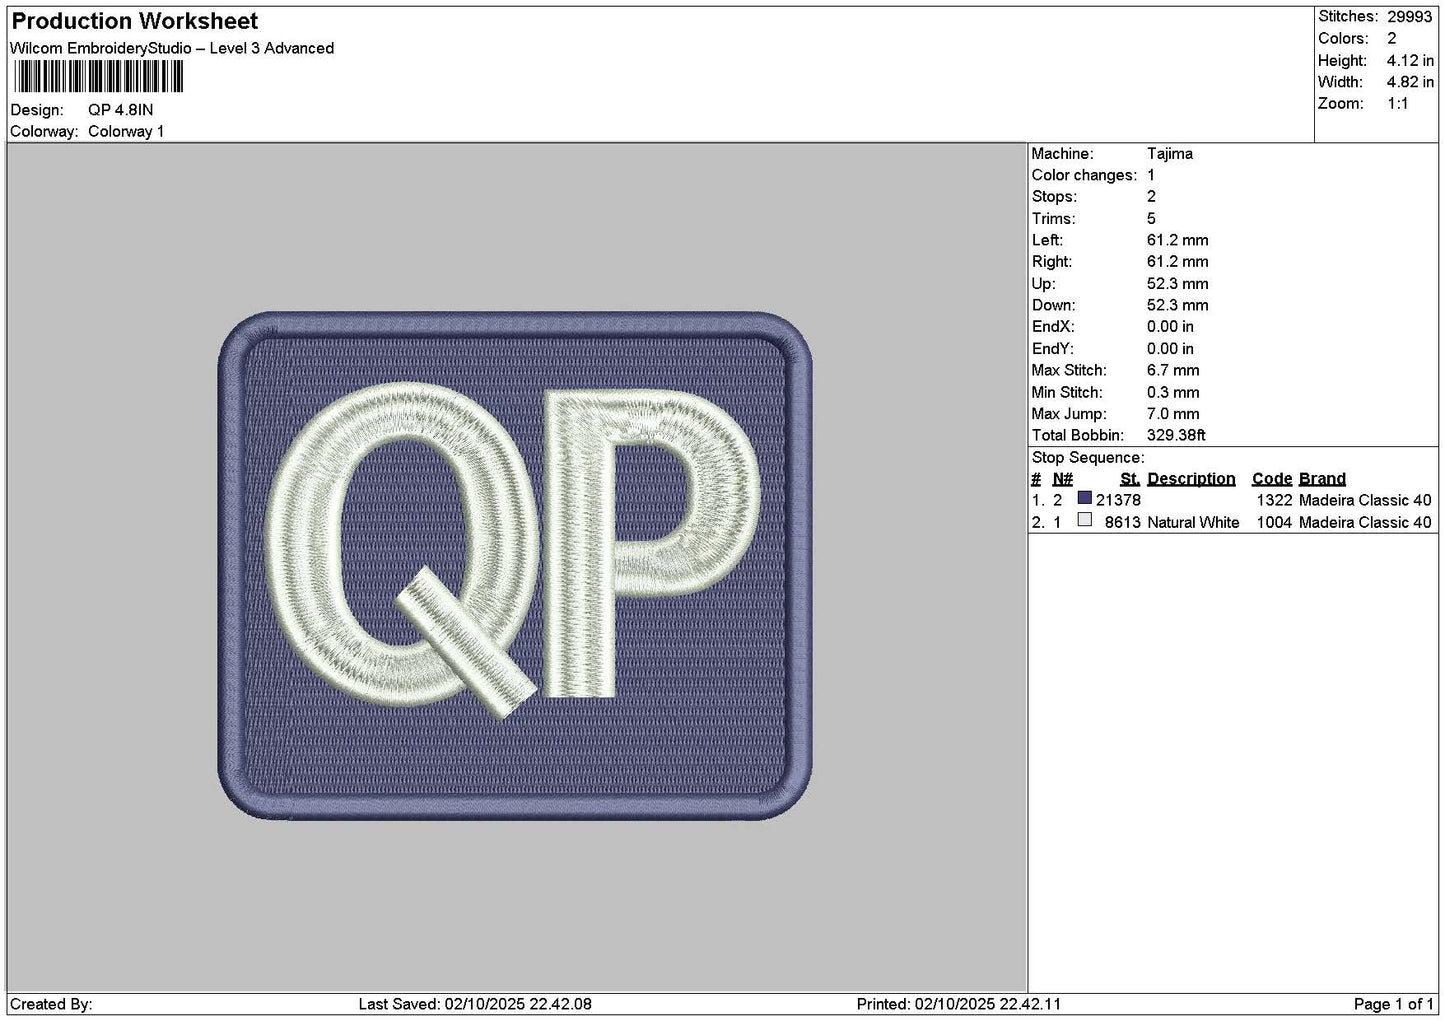Click the 'Created By:' footer label

51,1004
